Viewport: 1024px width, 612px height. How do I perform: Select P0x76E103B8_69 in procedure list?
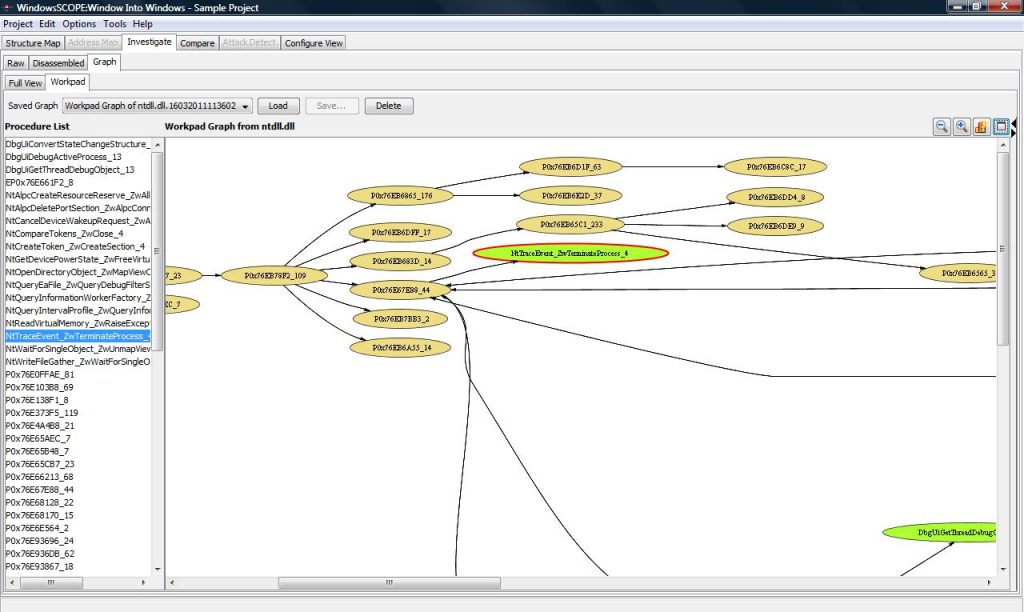point(39,387)
